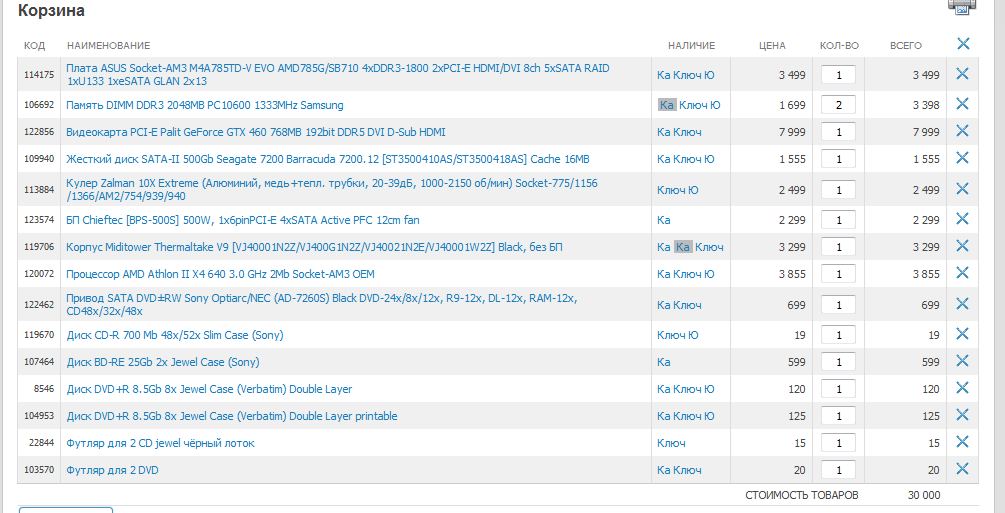Click the price 7 999 in ЦЕНА column

pos(792,132)
